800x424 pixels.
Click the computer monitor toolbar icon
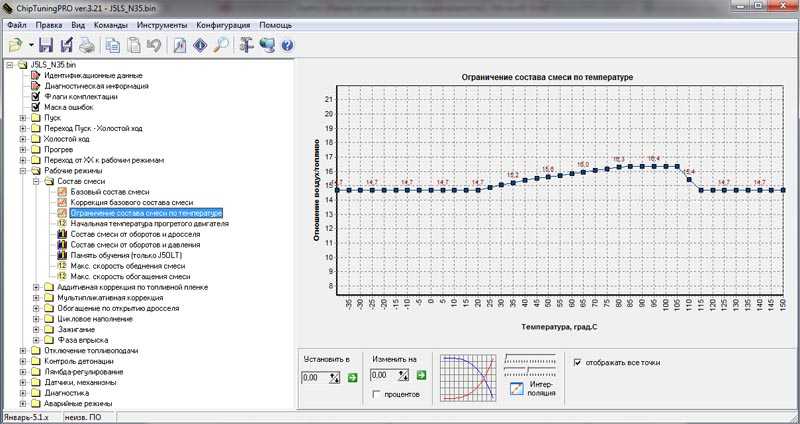[267, 45]
